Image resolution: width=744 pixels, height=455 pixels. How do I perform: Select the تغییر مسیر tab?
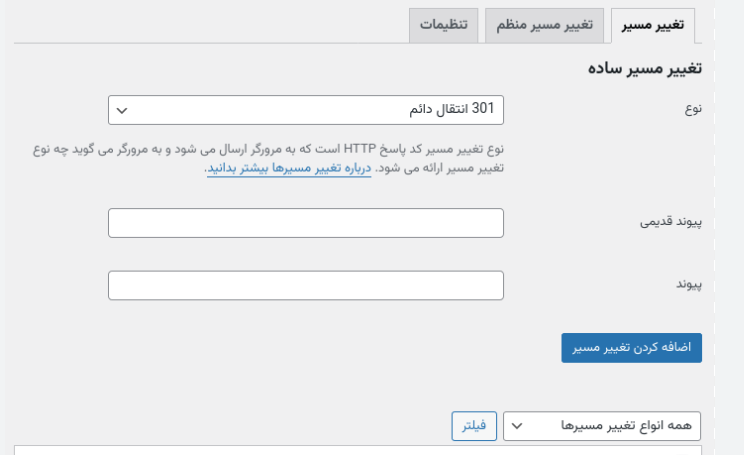click(652, 25)
